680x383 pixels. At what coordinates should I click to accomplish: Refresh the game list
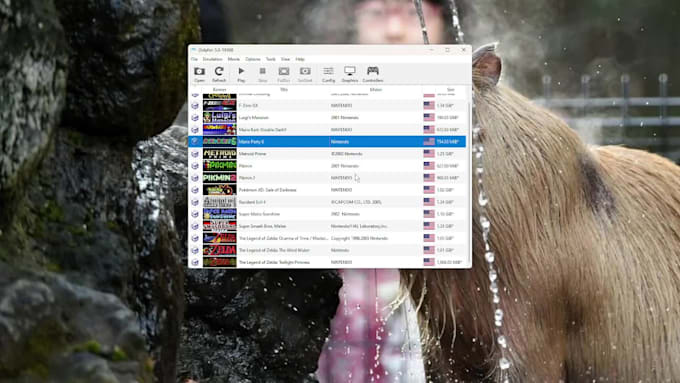point(219,74)
